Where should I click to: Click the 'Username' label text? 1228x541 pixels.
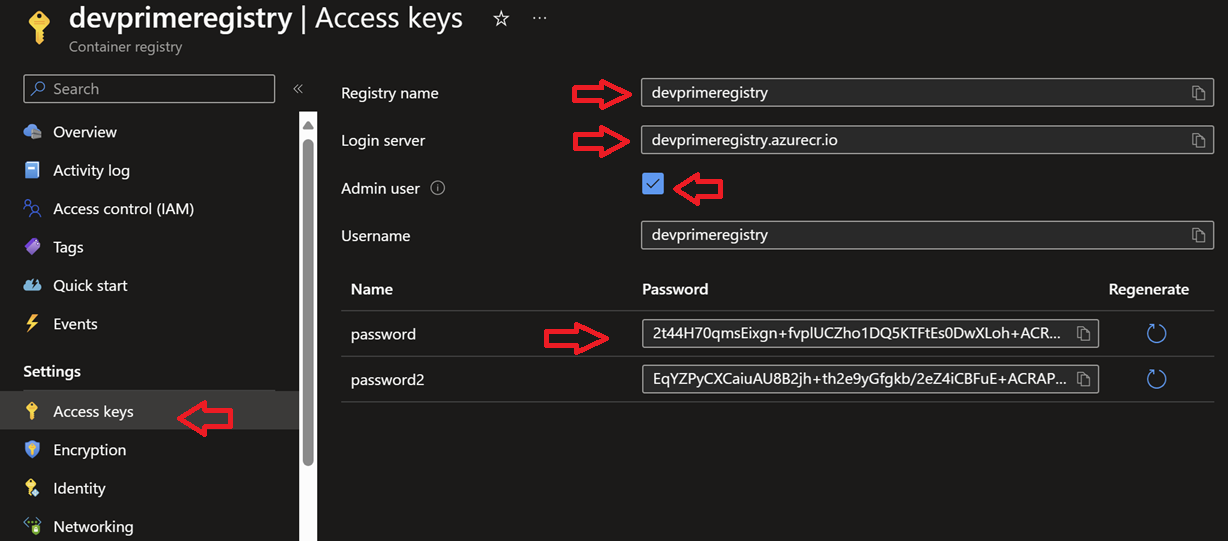click(376, 236)
